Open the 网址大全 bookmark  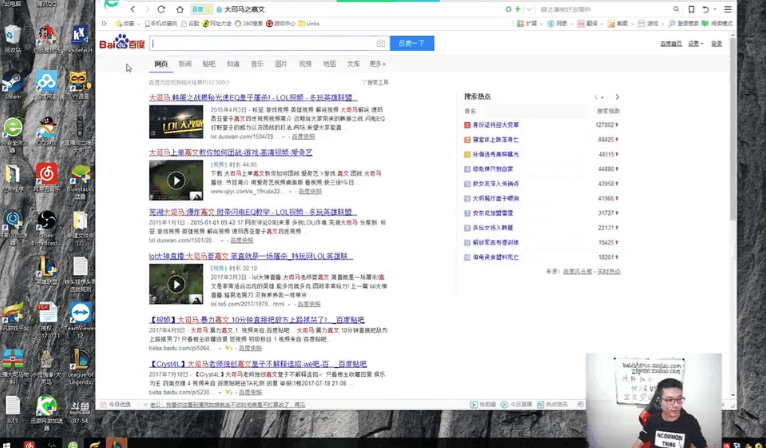(217, 23)
